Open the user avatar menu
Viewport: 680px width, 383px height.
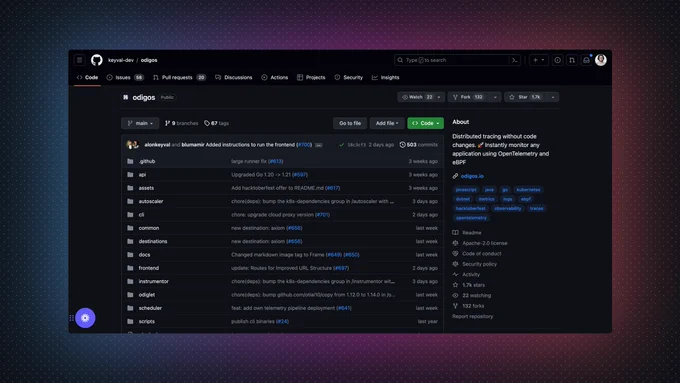pyautogui.click(x=601, y=60)
